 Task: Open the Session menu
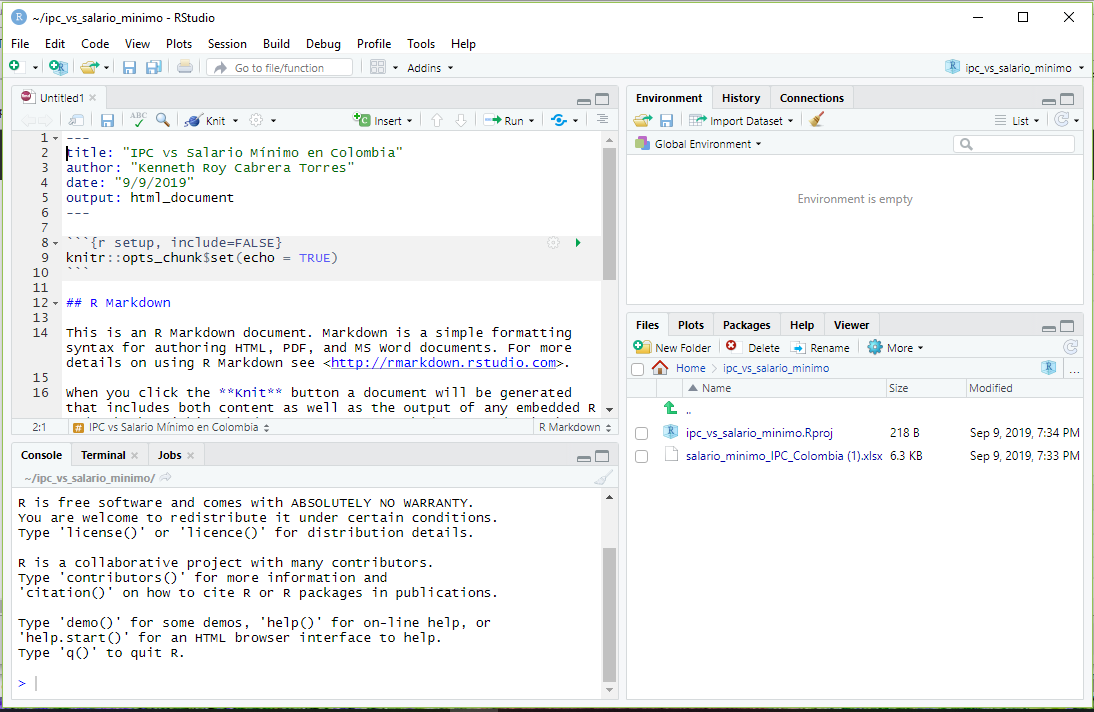coord(227,43)
